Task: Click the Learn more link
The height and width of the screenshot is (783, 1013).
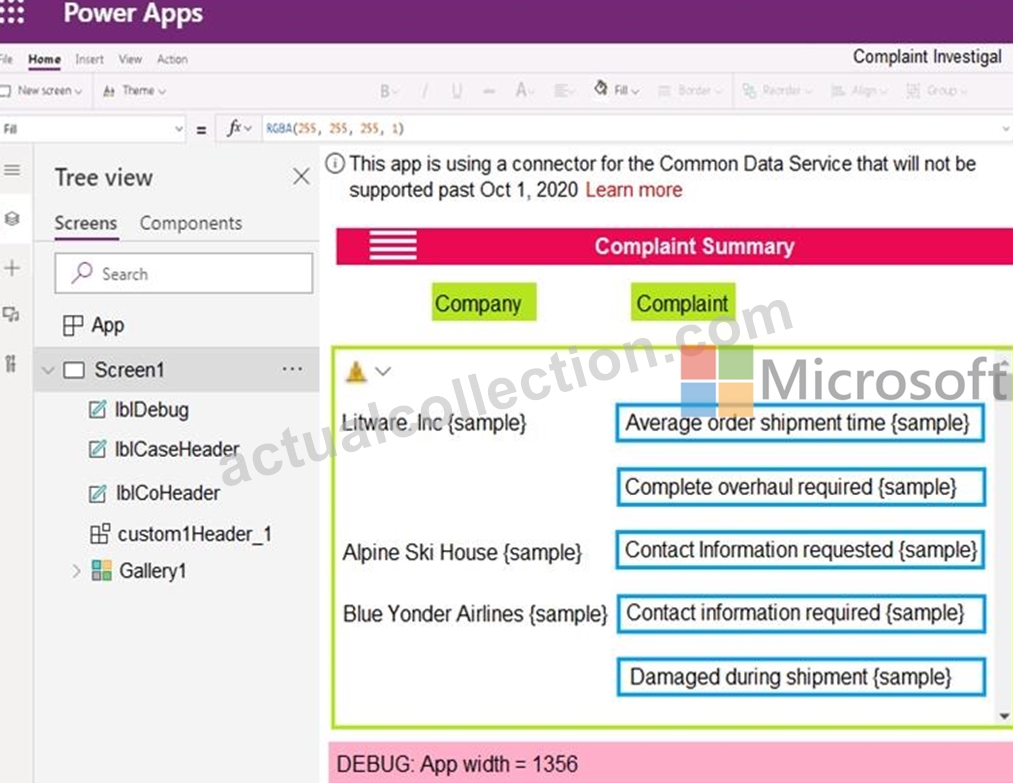Action: tap(634, 190)
